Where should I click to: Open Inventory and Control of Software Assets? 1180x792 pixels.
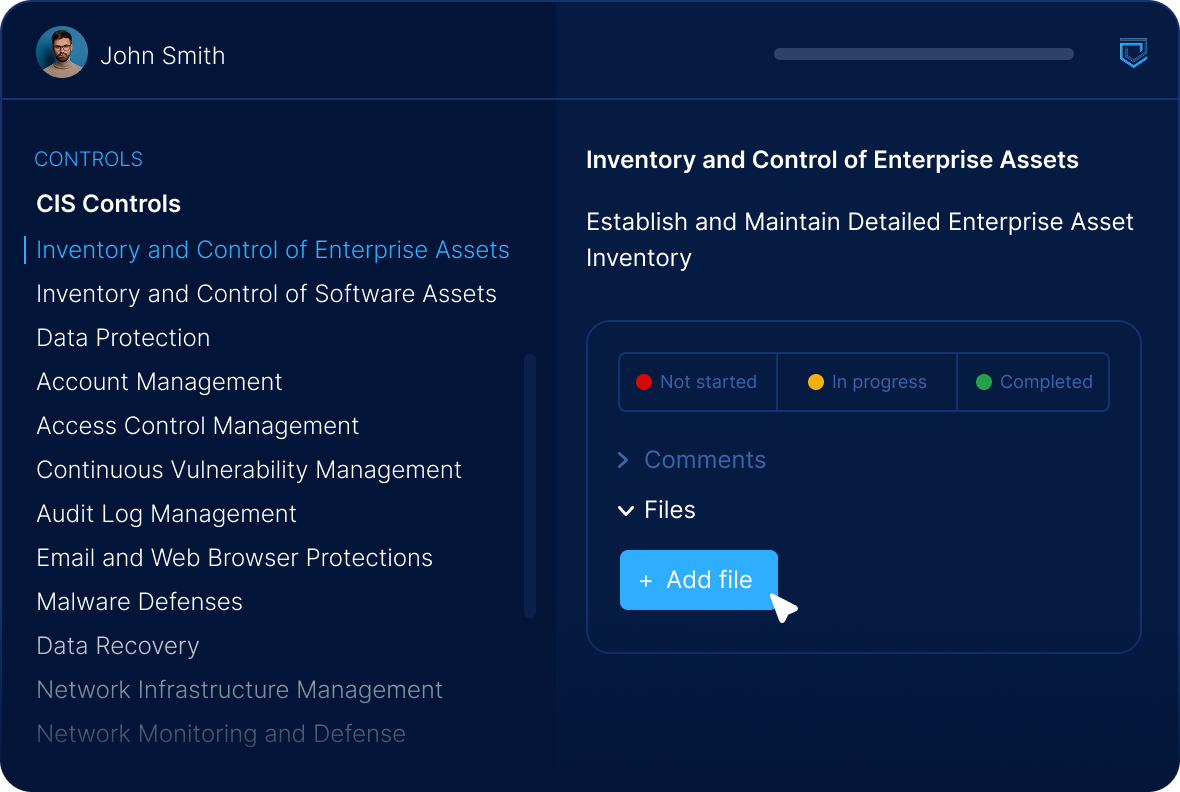[x=266, y=294]
